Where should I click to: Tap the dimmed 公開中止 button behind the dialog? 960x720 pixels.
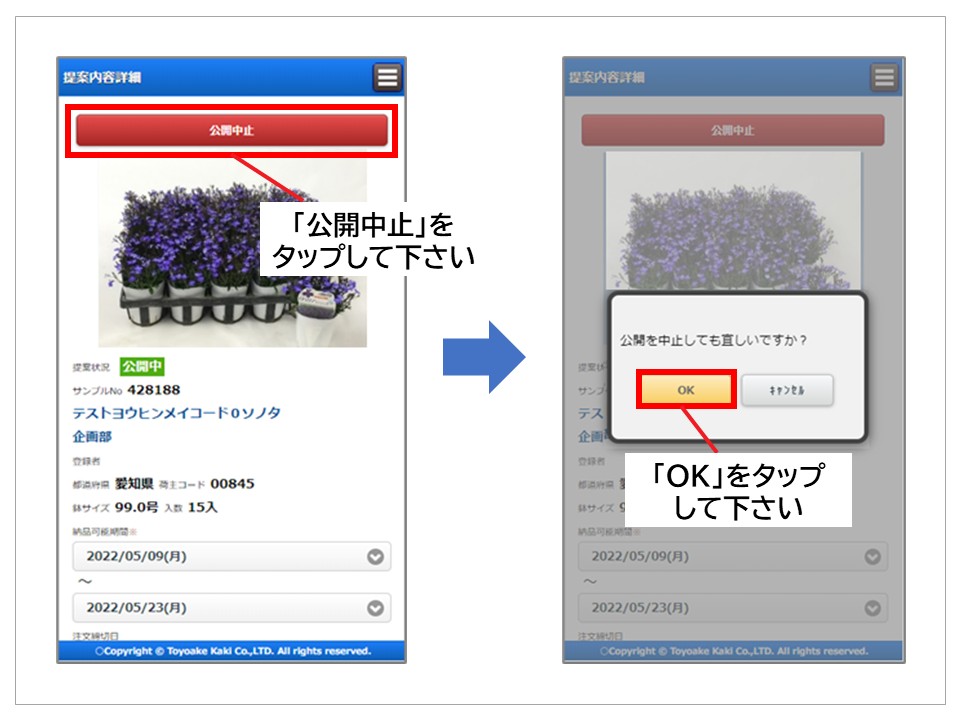click(x=733, y=130)
